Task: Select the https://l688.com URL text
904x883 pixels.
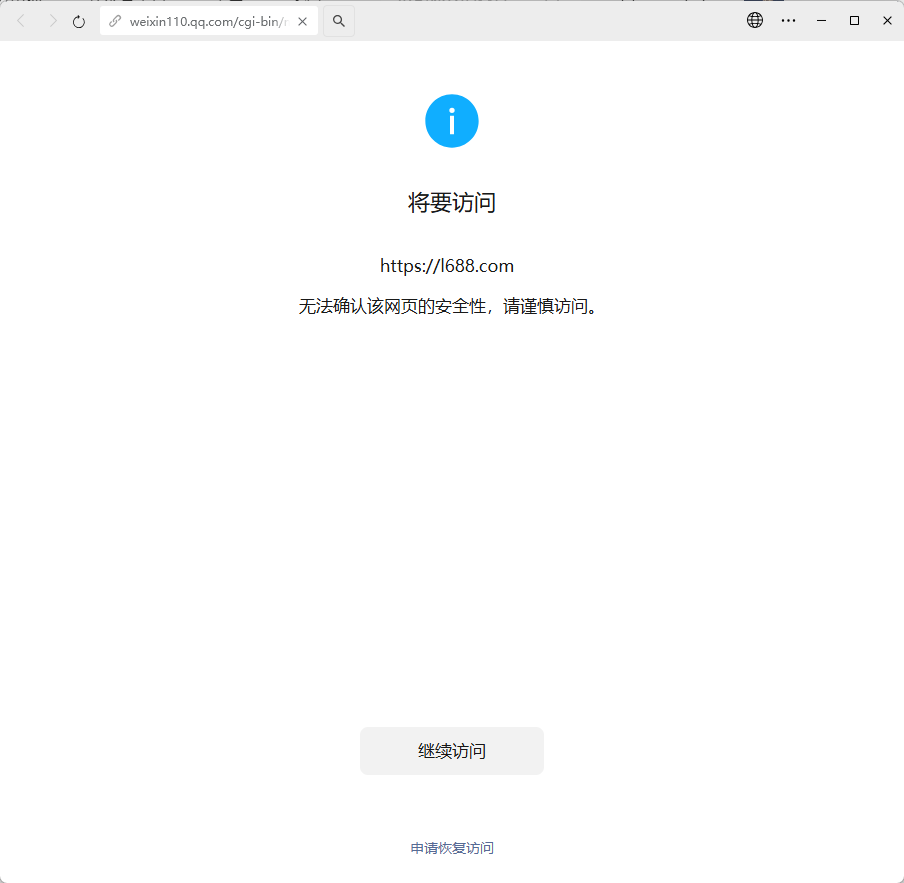Action: [447, 266]
